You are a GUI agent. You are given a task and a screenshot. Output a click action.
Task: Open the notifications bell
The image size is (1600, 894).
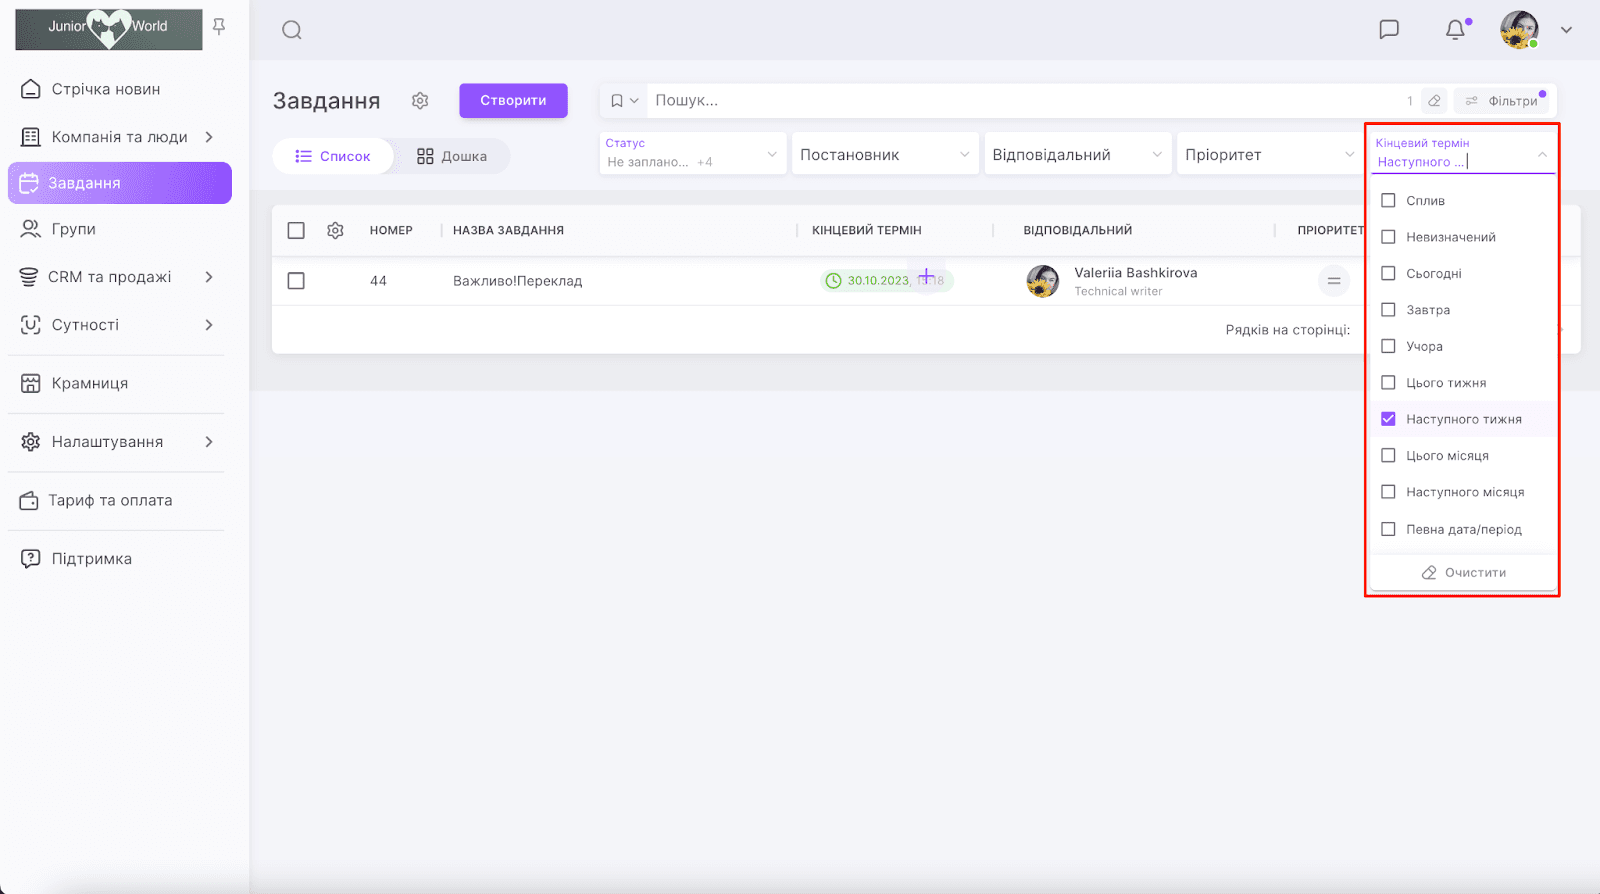[1455, 30]
